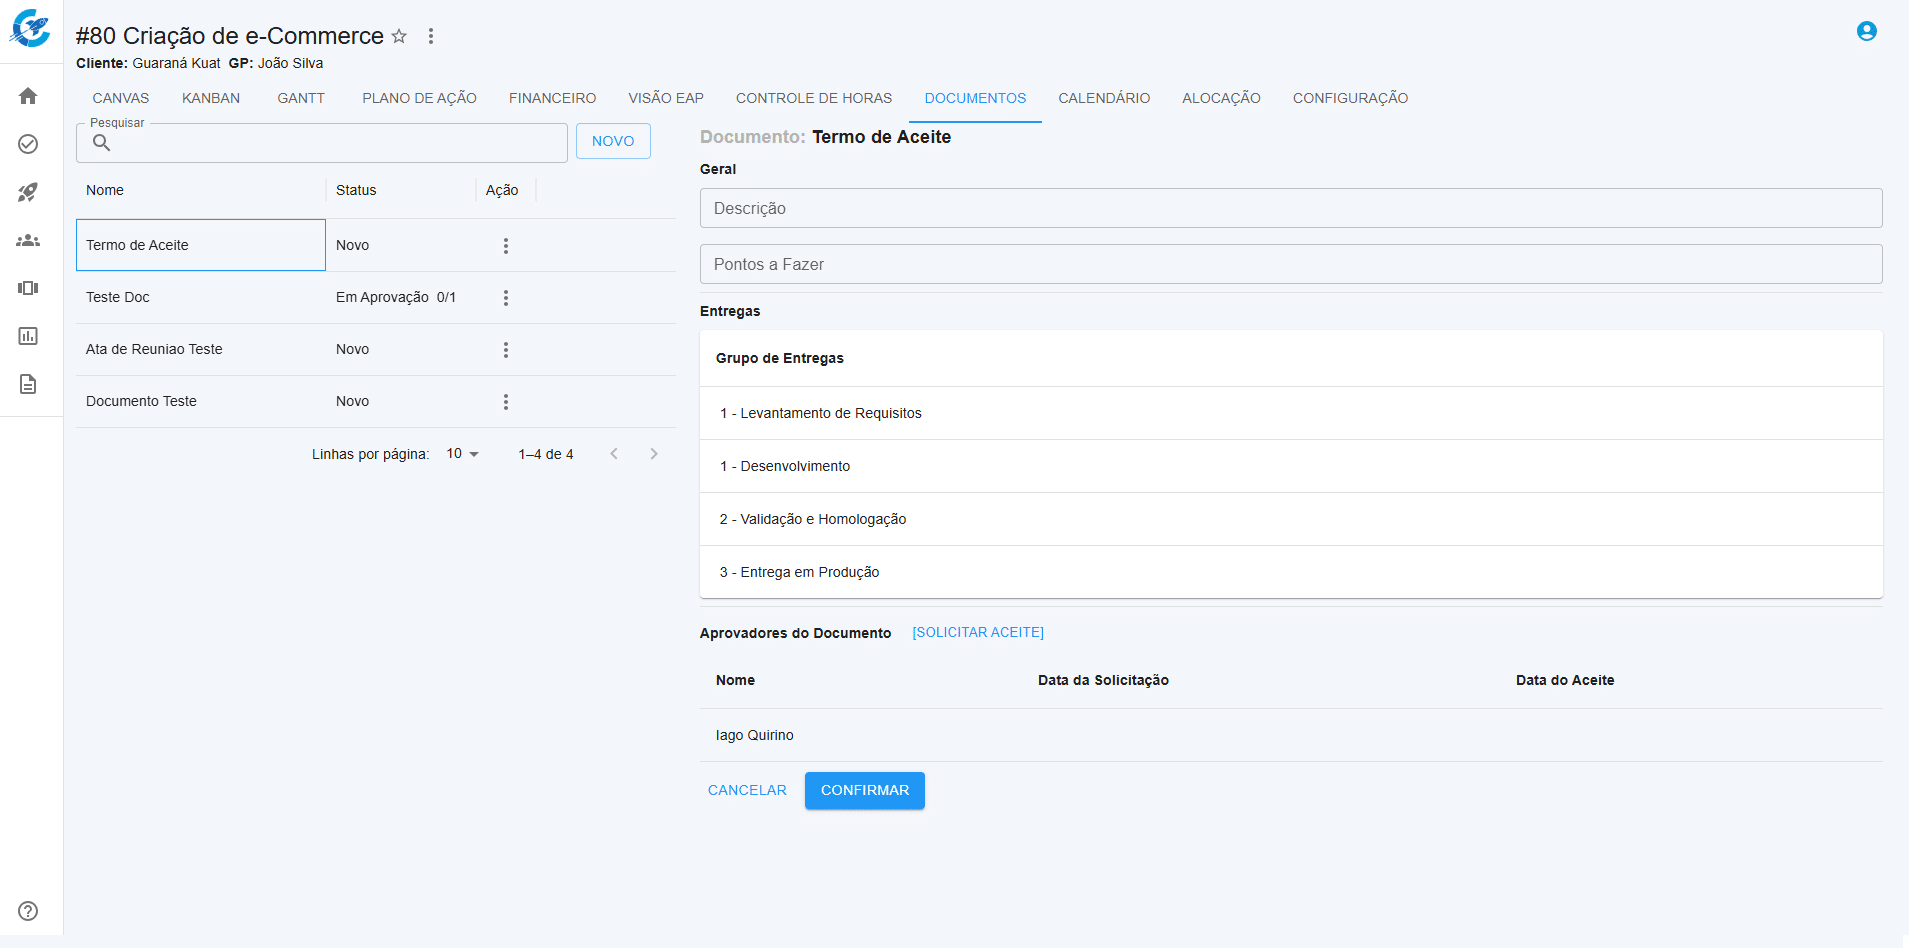Go to previous page of documents
This screenshot has width=1909, height=948.
[x=614, y=454]
